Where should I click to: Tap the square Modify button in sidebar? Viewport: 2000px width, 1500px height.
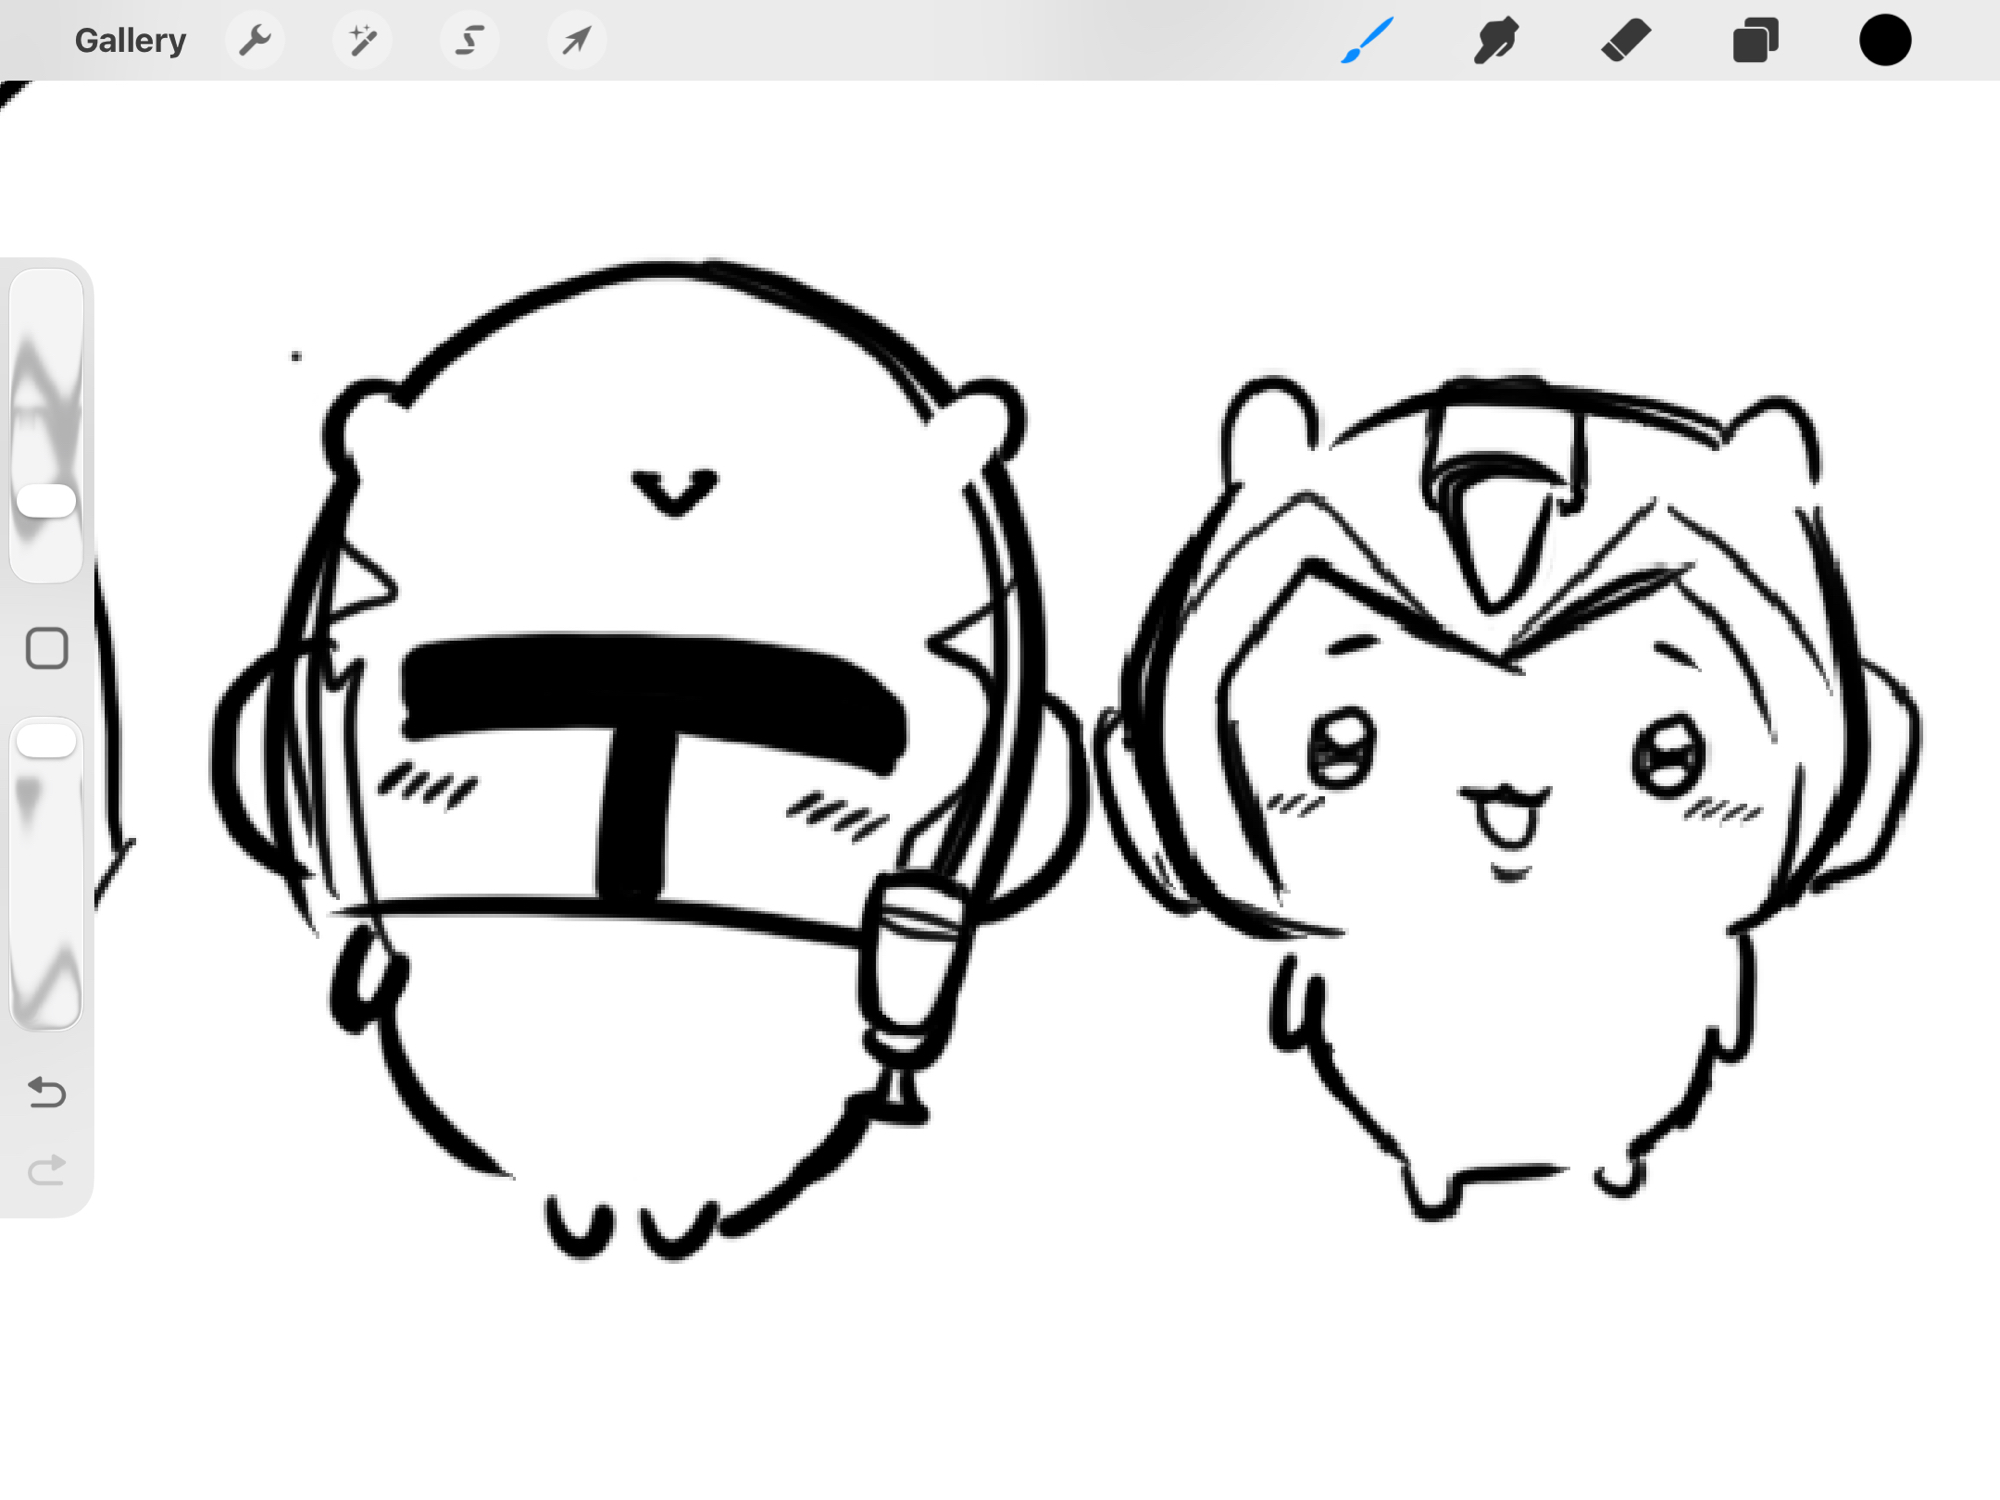(46, 648)
